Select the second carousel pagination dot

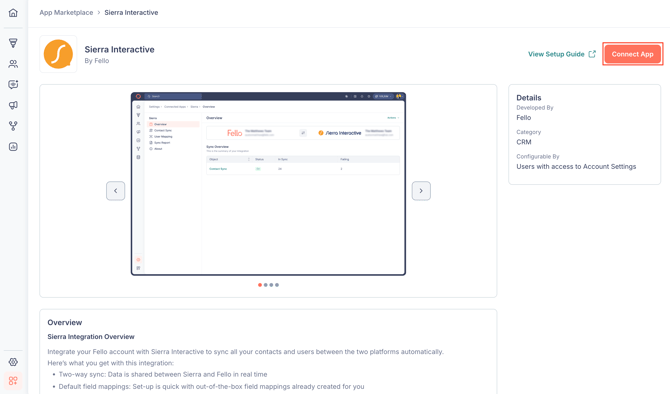(265, 285)
